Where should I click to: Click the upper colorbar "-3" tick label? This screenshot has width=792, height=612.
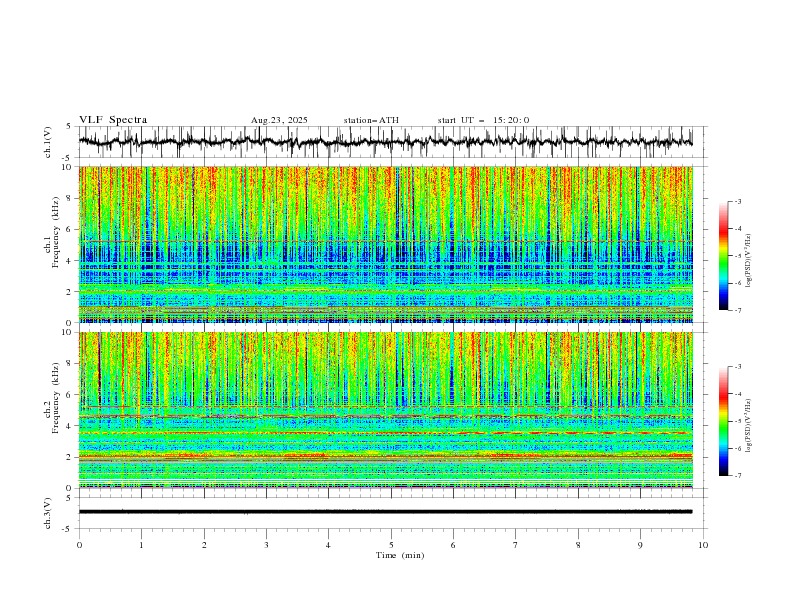[738, 201]
